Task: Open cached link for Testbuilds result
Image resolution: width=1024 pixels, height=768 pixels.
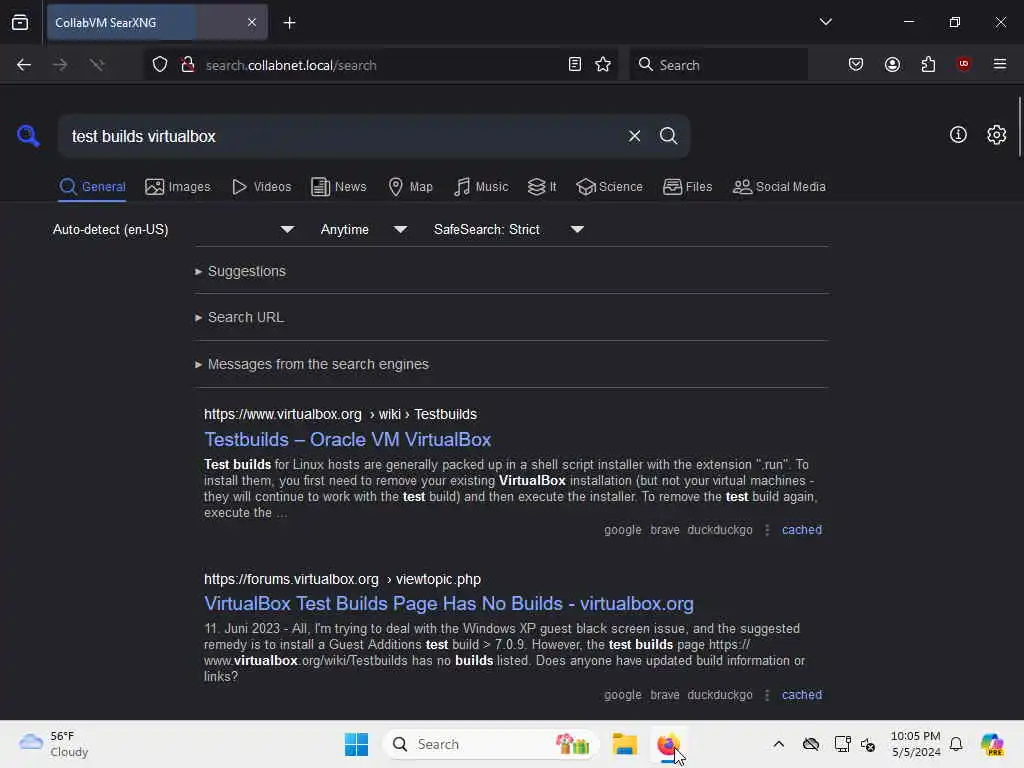Action: (x=801, y=530)
